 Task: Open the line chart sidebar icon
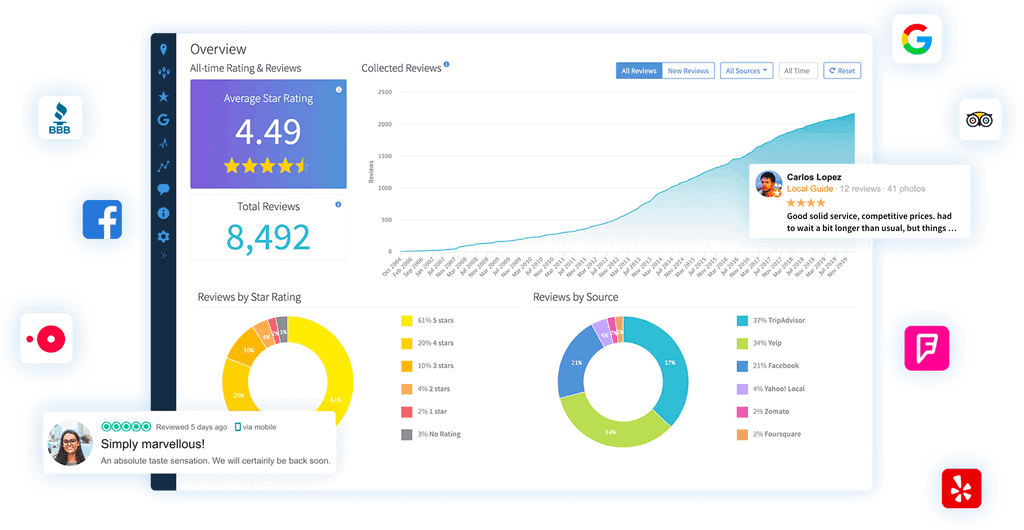pyautogui.click(x=163, y=166)
